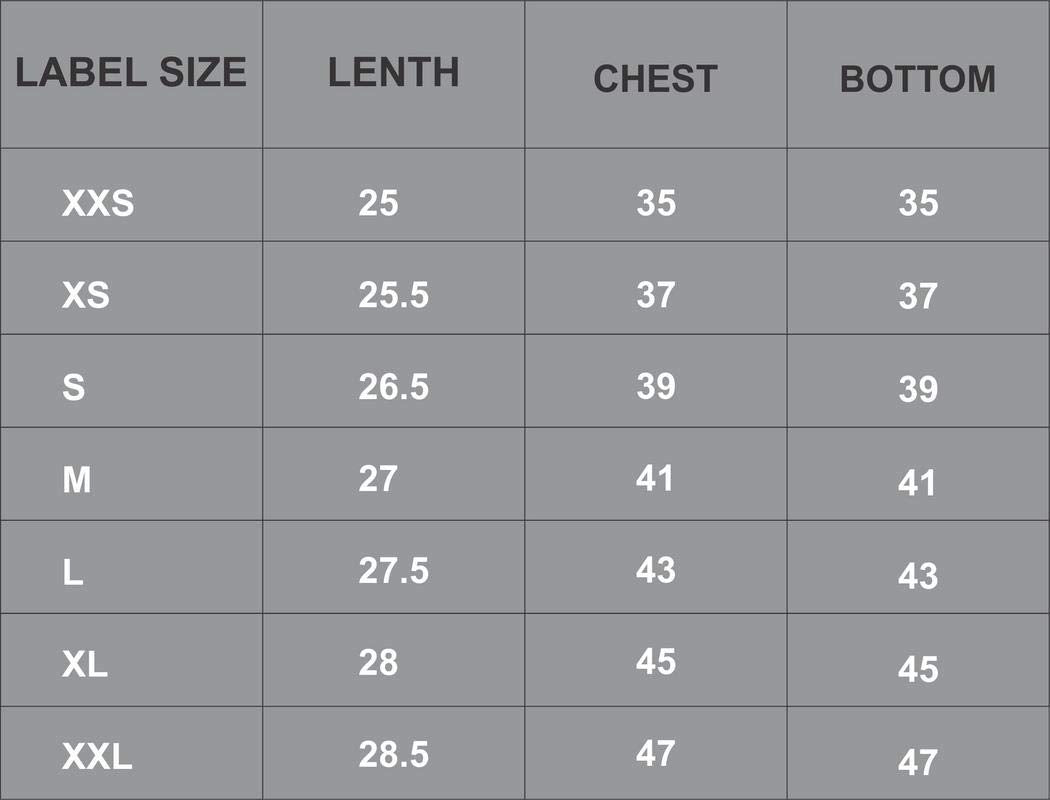Select the XS size label cell

click(86, 296)
